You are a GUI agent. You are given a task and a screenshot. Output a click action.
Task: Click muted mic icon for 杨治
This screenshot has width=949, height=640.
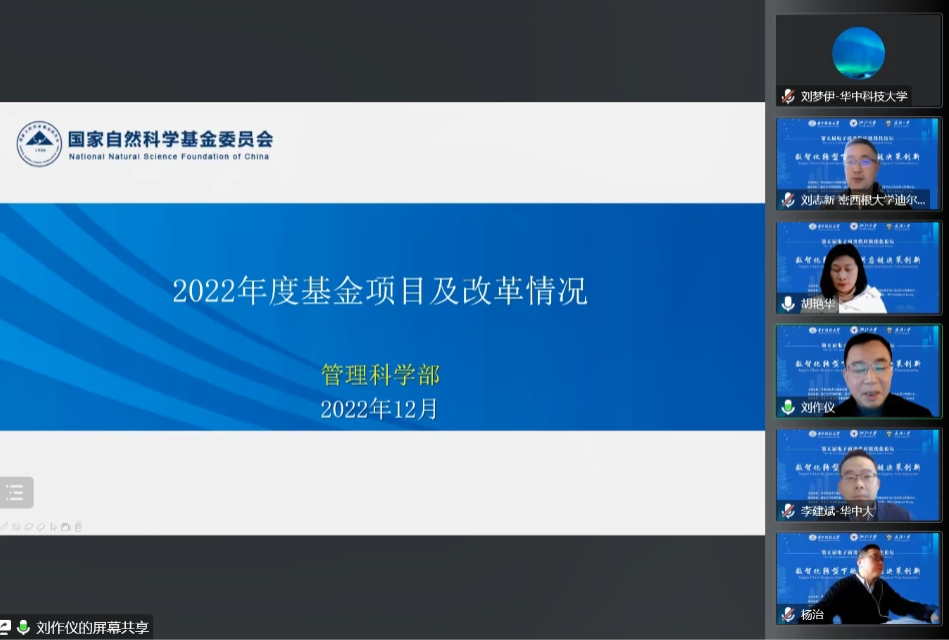(788, 614)
